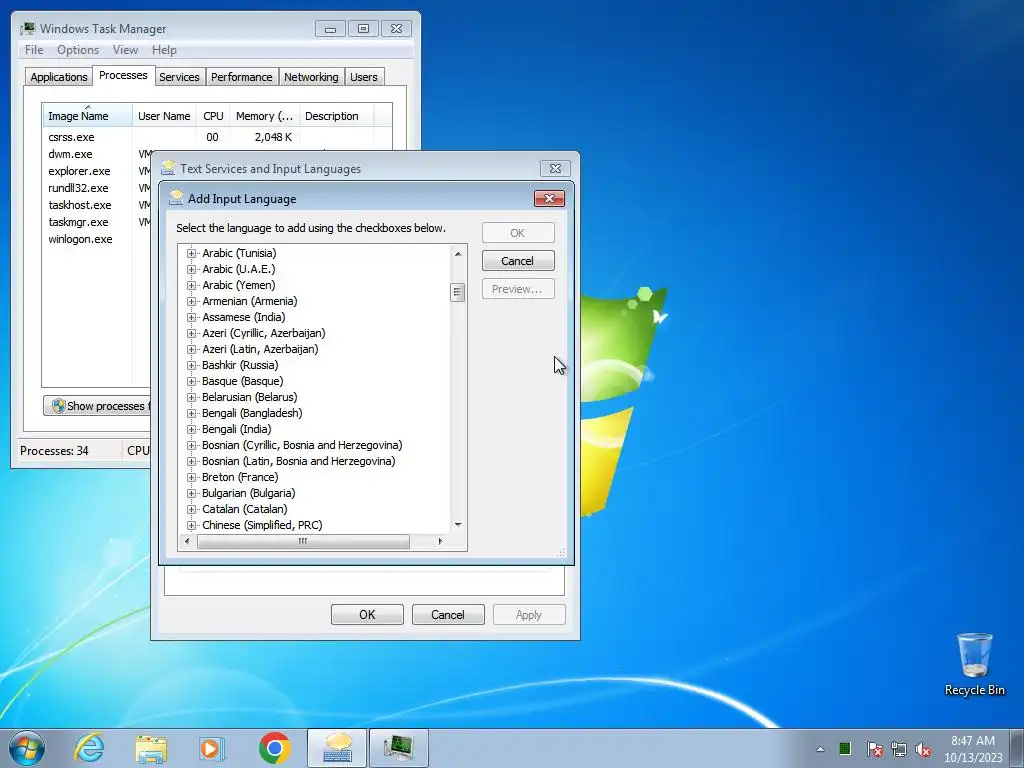Screen dimensions: 1024x768
Task: Click the green CPU meter tray icon
Action: tap(844, 748)
